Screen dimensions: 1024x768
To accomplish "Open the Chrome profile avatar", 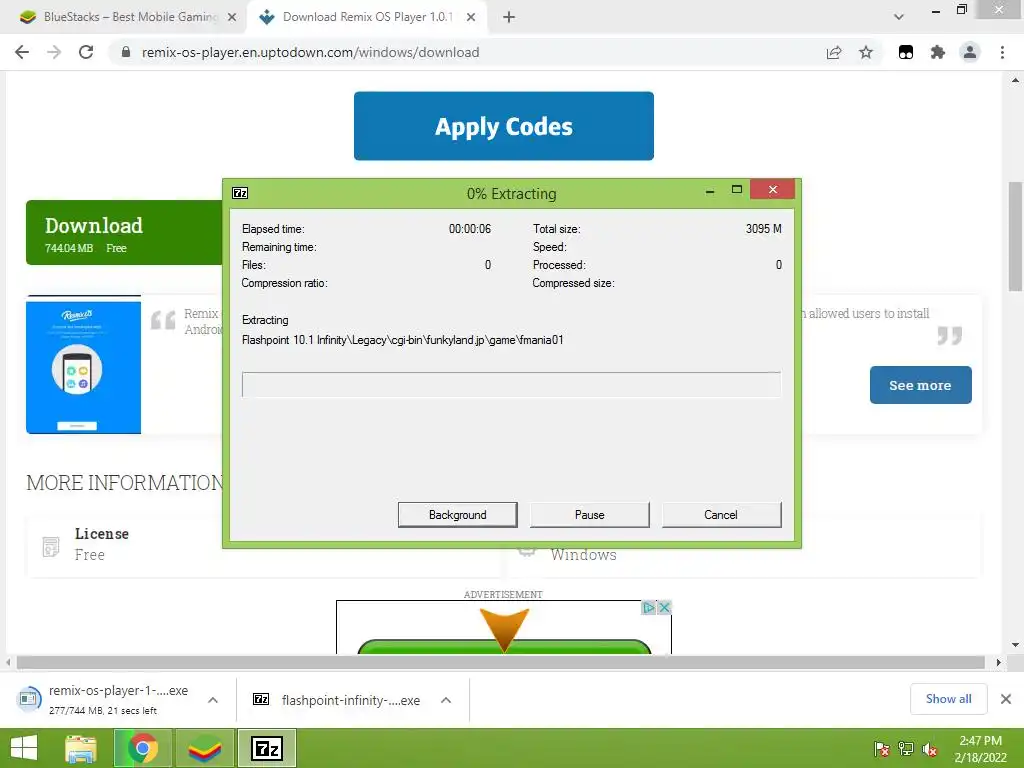I will click(x=970, y=52).
